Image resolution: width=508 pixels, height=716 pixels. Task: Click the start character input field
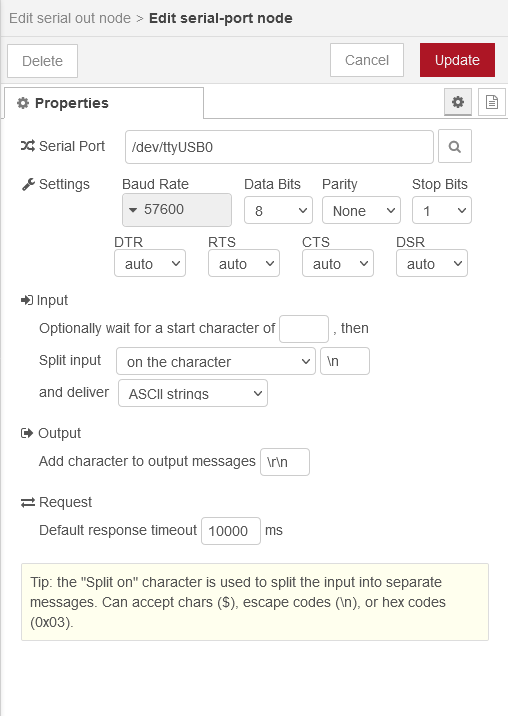click(304, 329)
